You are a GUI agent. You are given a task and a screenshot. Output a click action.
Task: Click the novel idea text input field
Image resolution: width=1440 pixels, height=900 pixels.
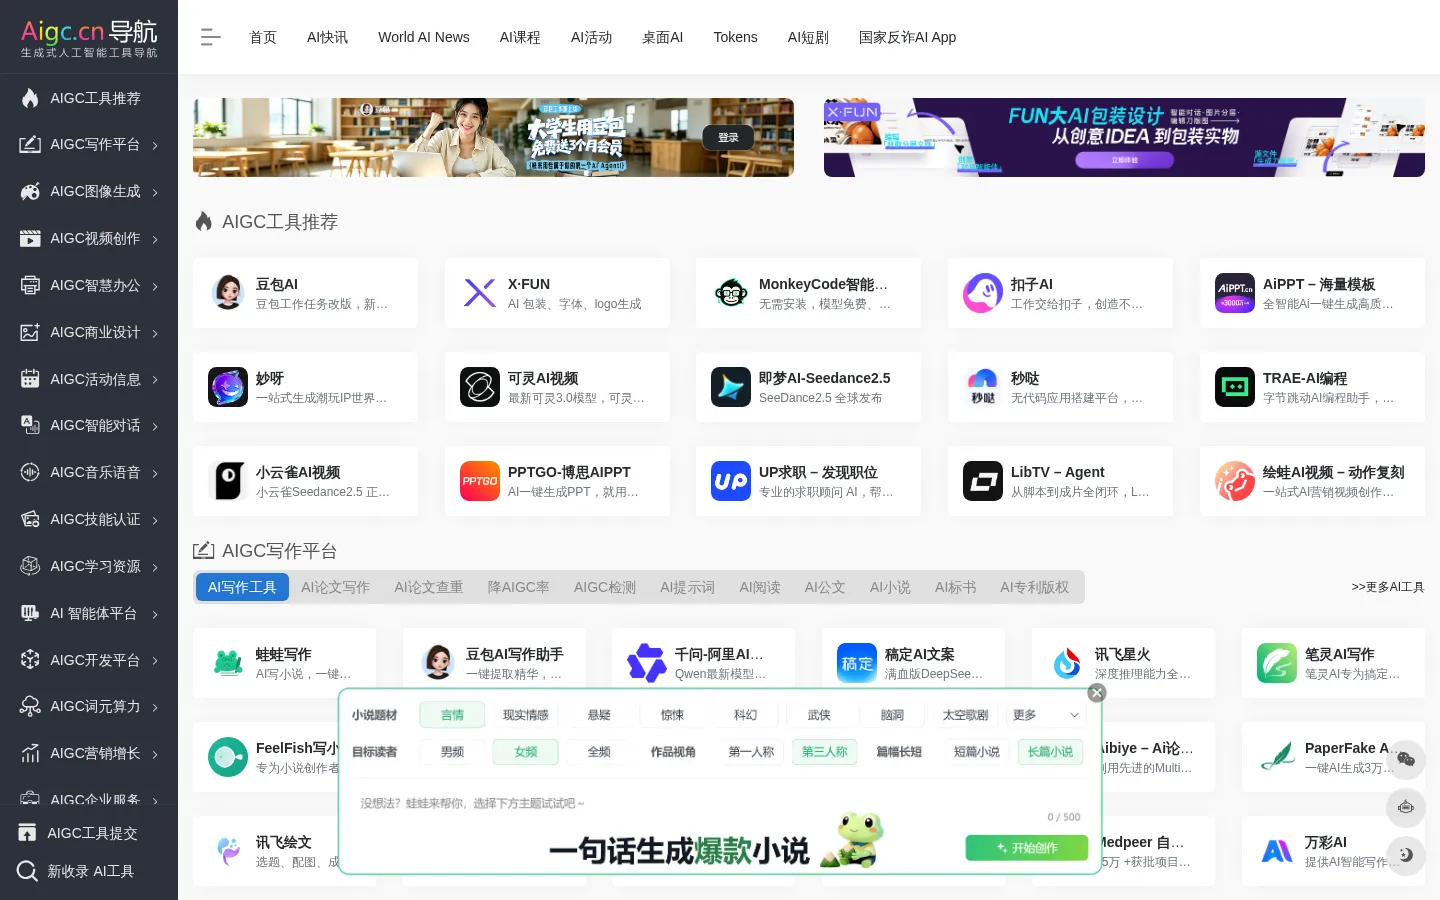pyautogui.click(x=720, y=804)
